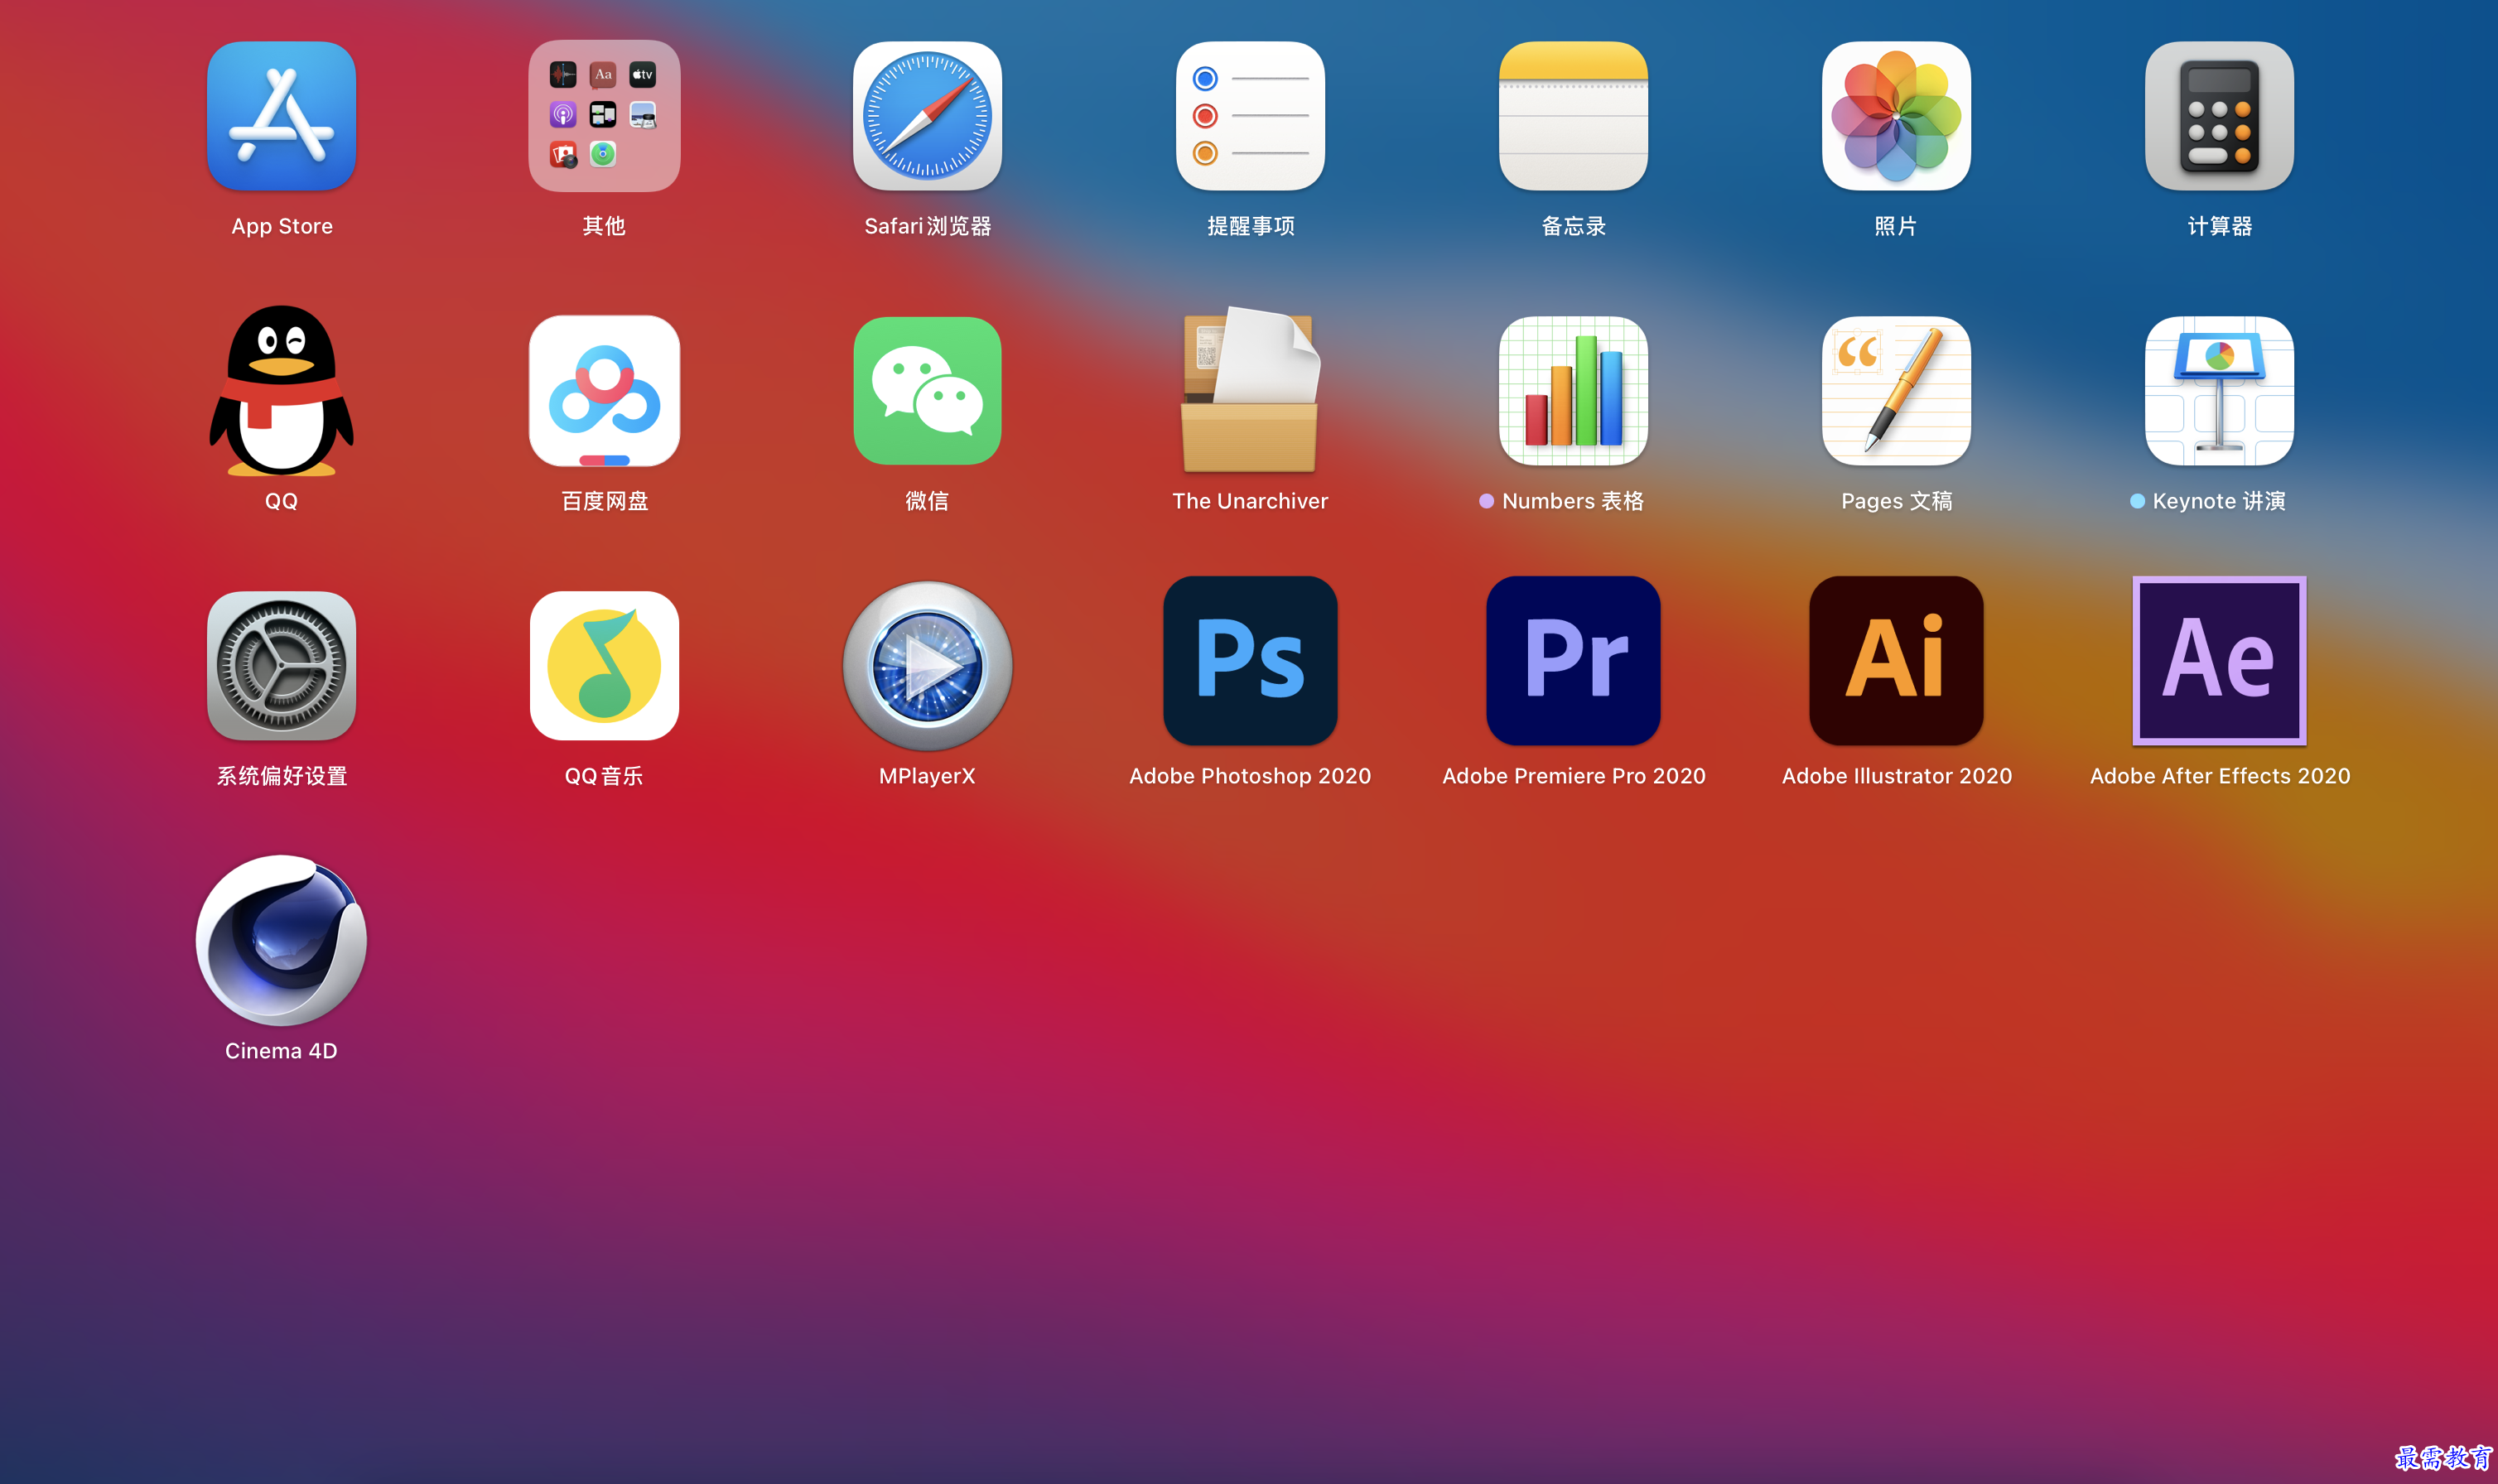Click the "计算器" label text
2498x1484 pixels.
click(2220, 227)
